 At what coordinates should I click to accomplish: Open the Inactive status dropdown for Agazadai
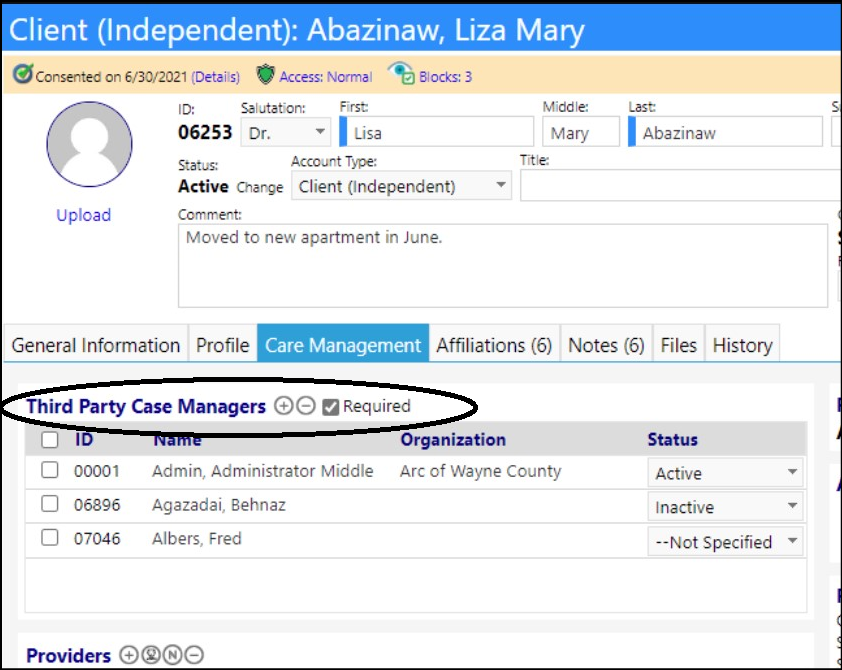725,506
